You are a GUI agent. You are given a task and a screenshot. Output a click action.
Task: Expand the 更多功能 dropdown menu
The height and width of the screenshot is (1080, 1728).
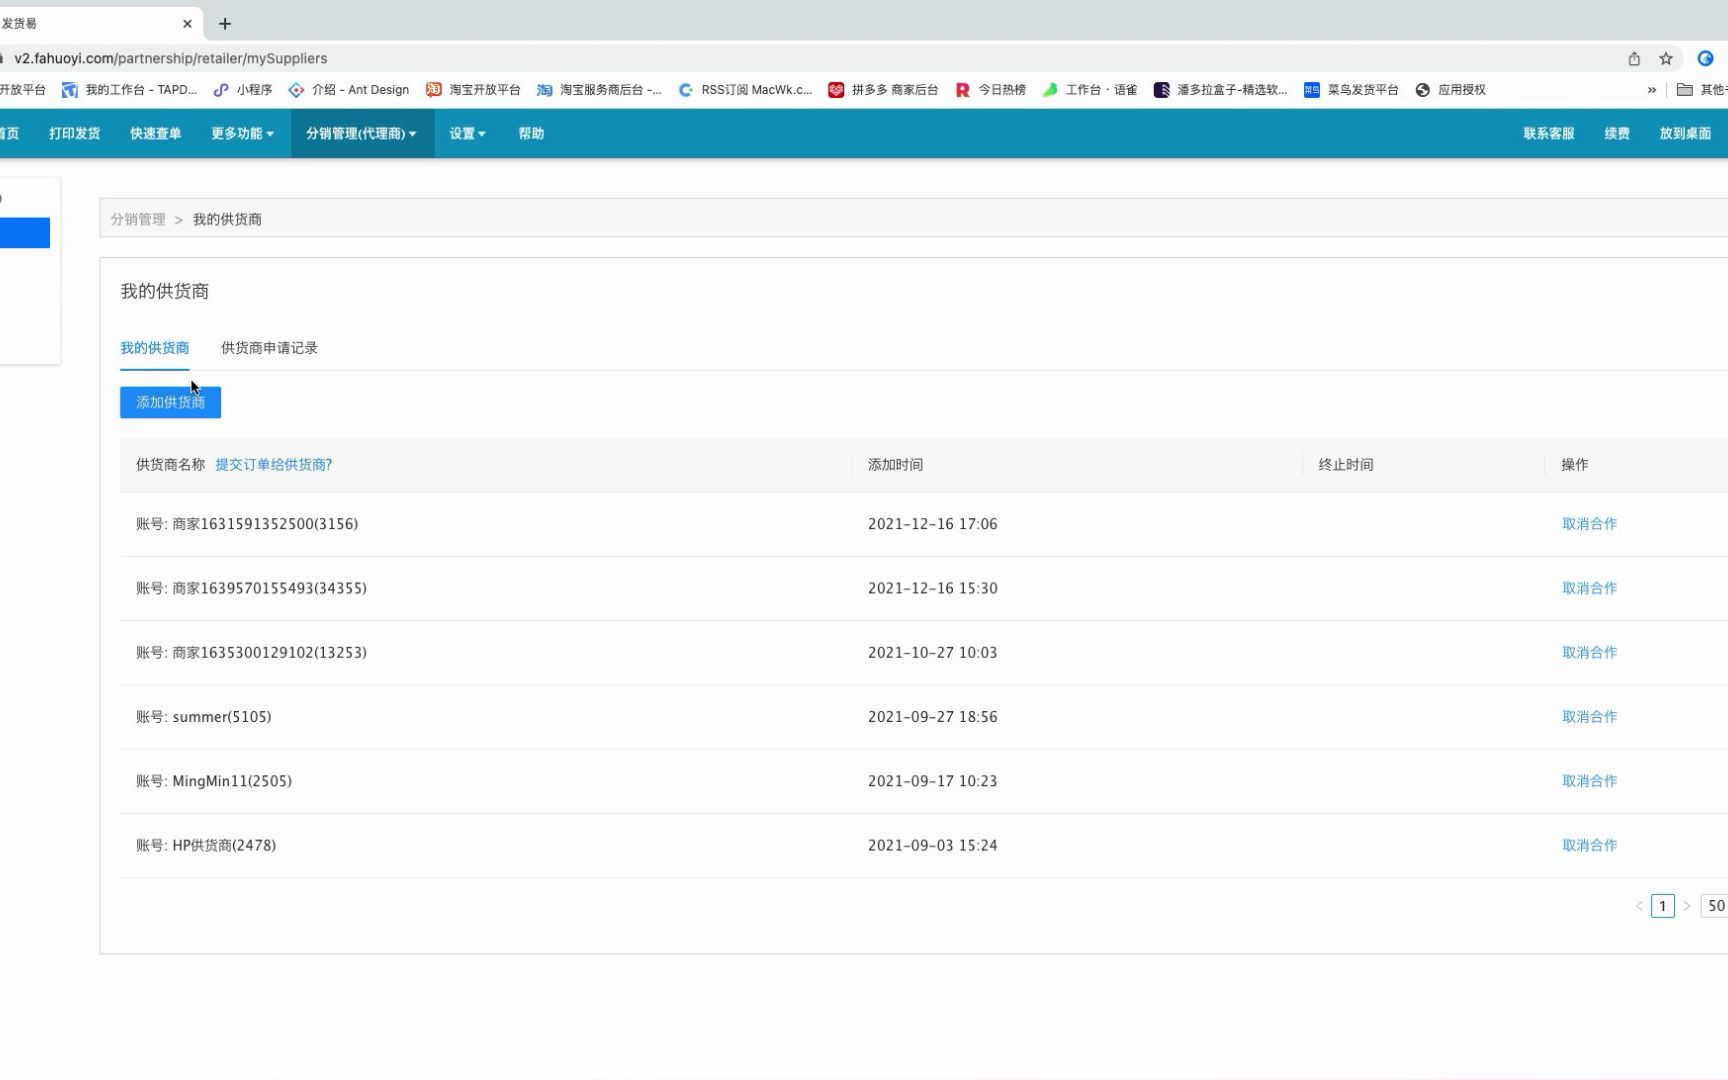242,133
